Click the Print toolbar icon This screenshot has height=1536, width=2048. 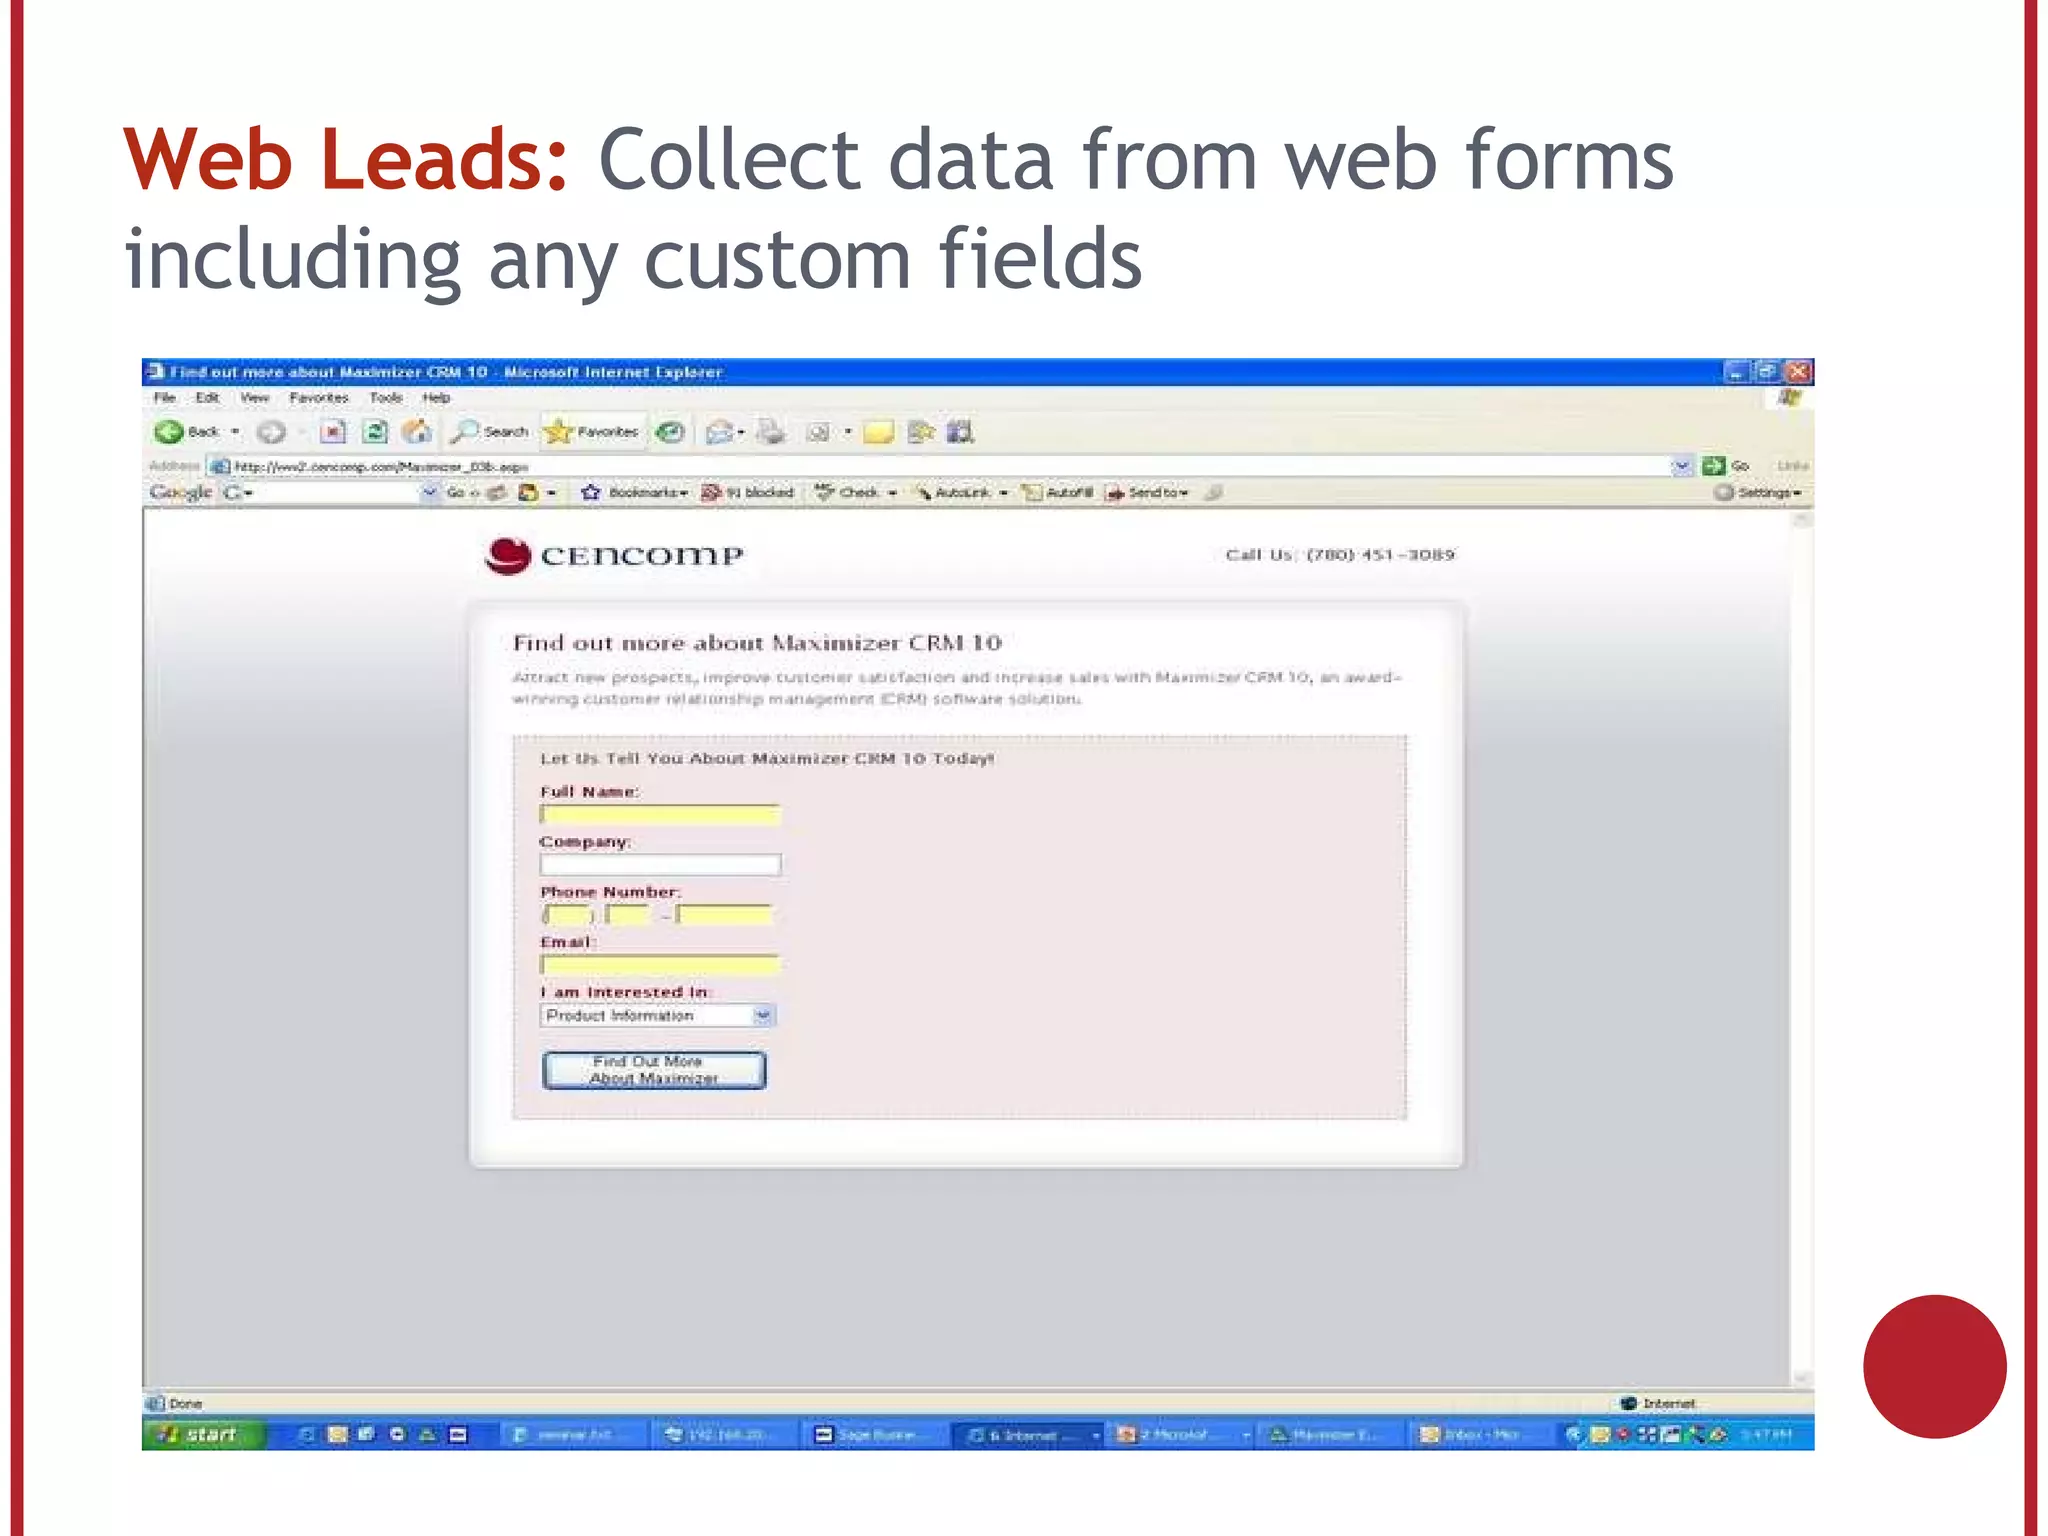click(x=771, y=432)
